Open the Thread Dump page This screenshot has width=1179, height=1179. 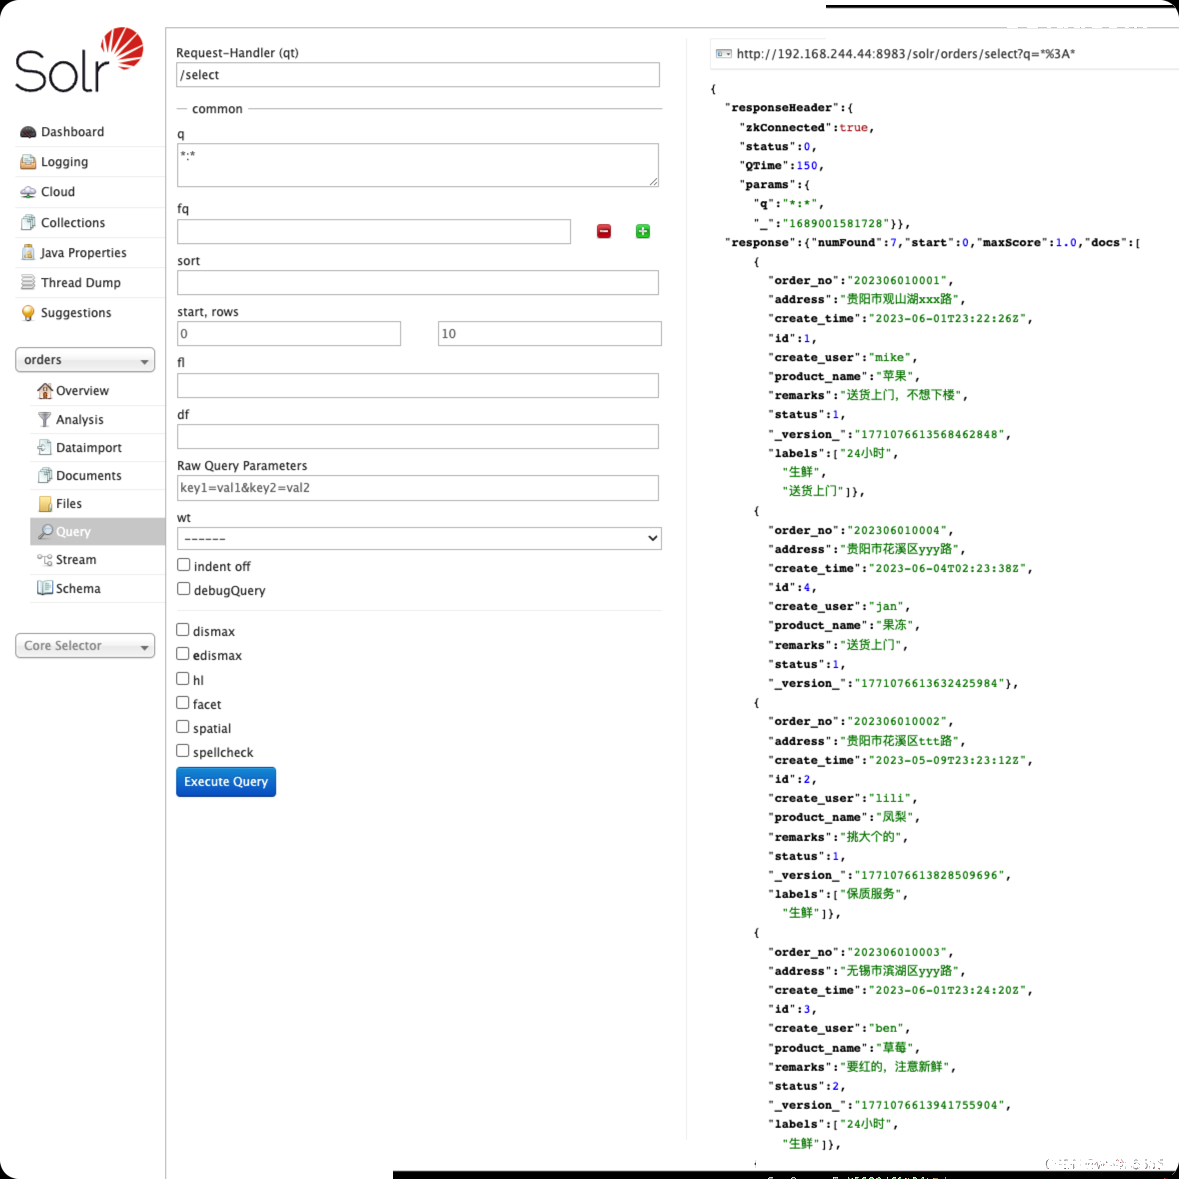point(80,283)
